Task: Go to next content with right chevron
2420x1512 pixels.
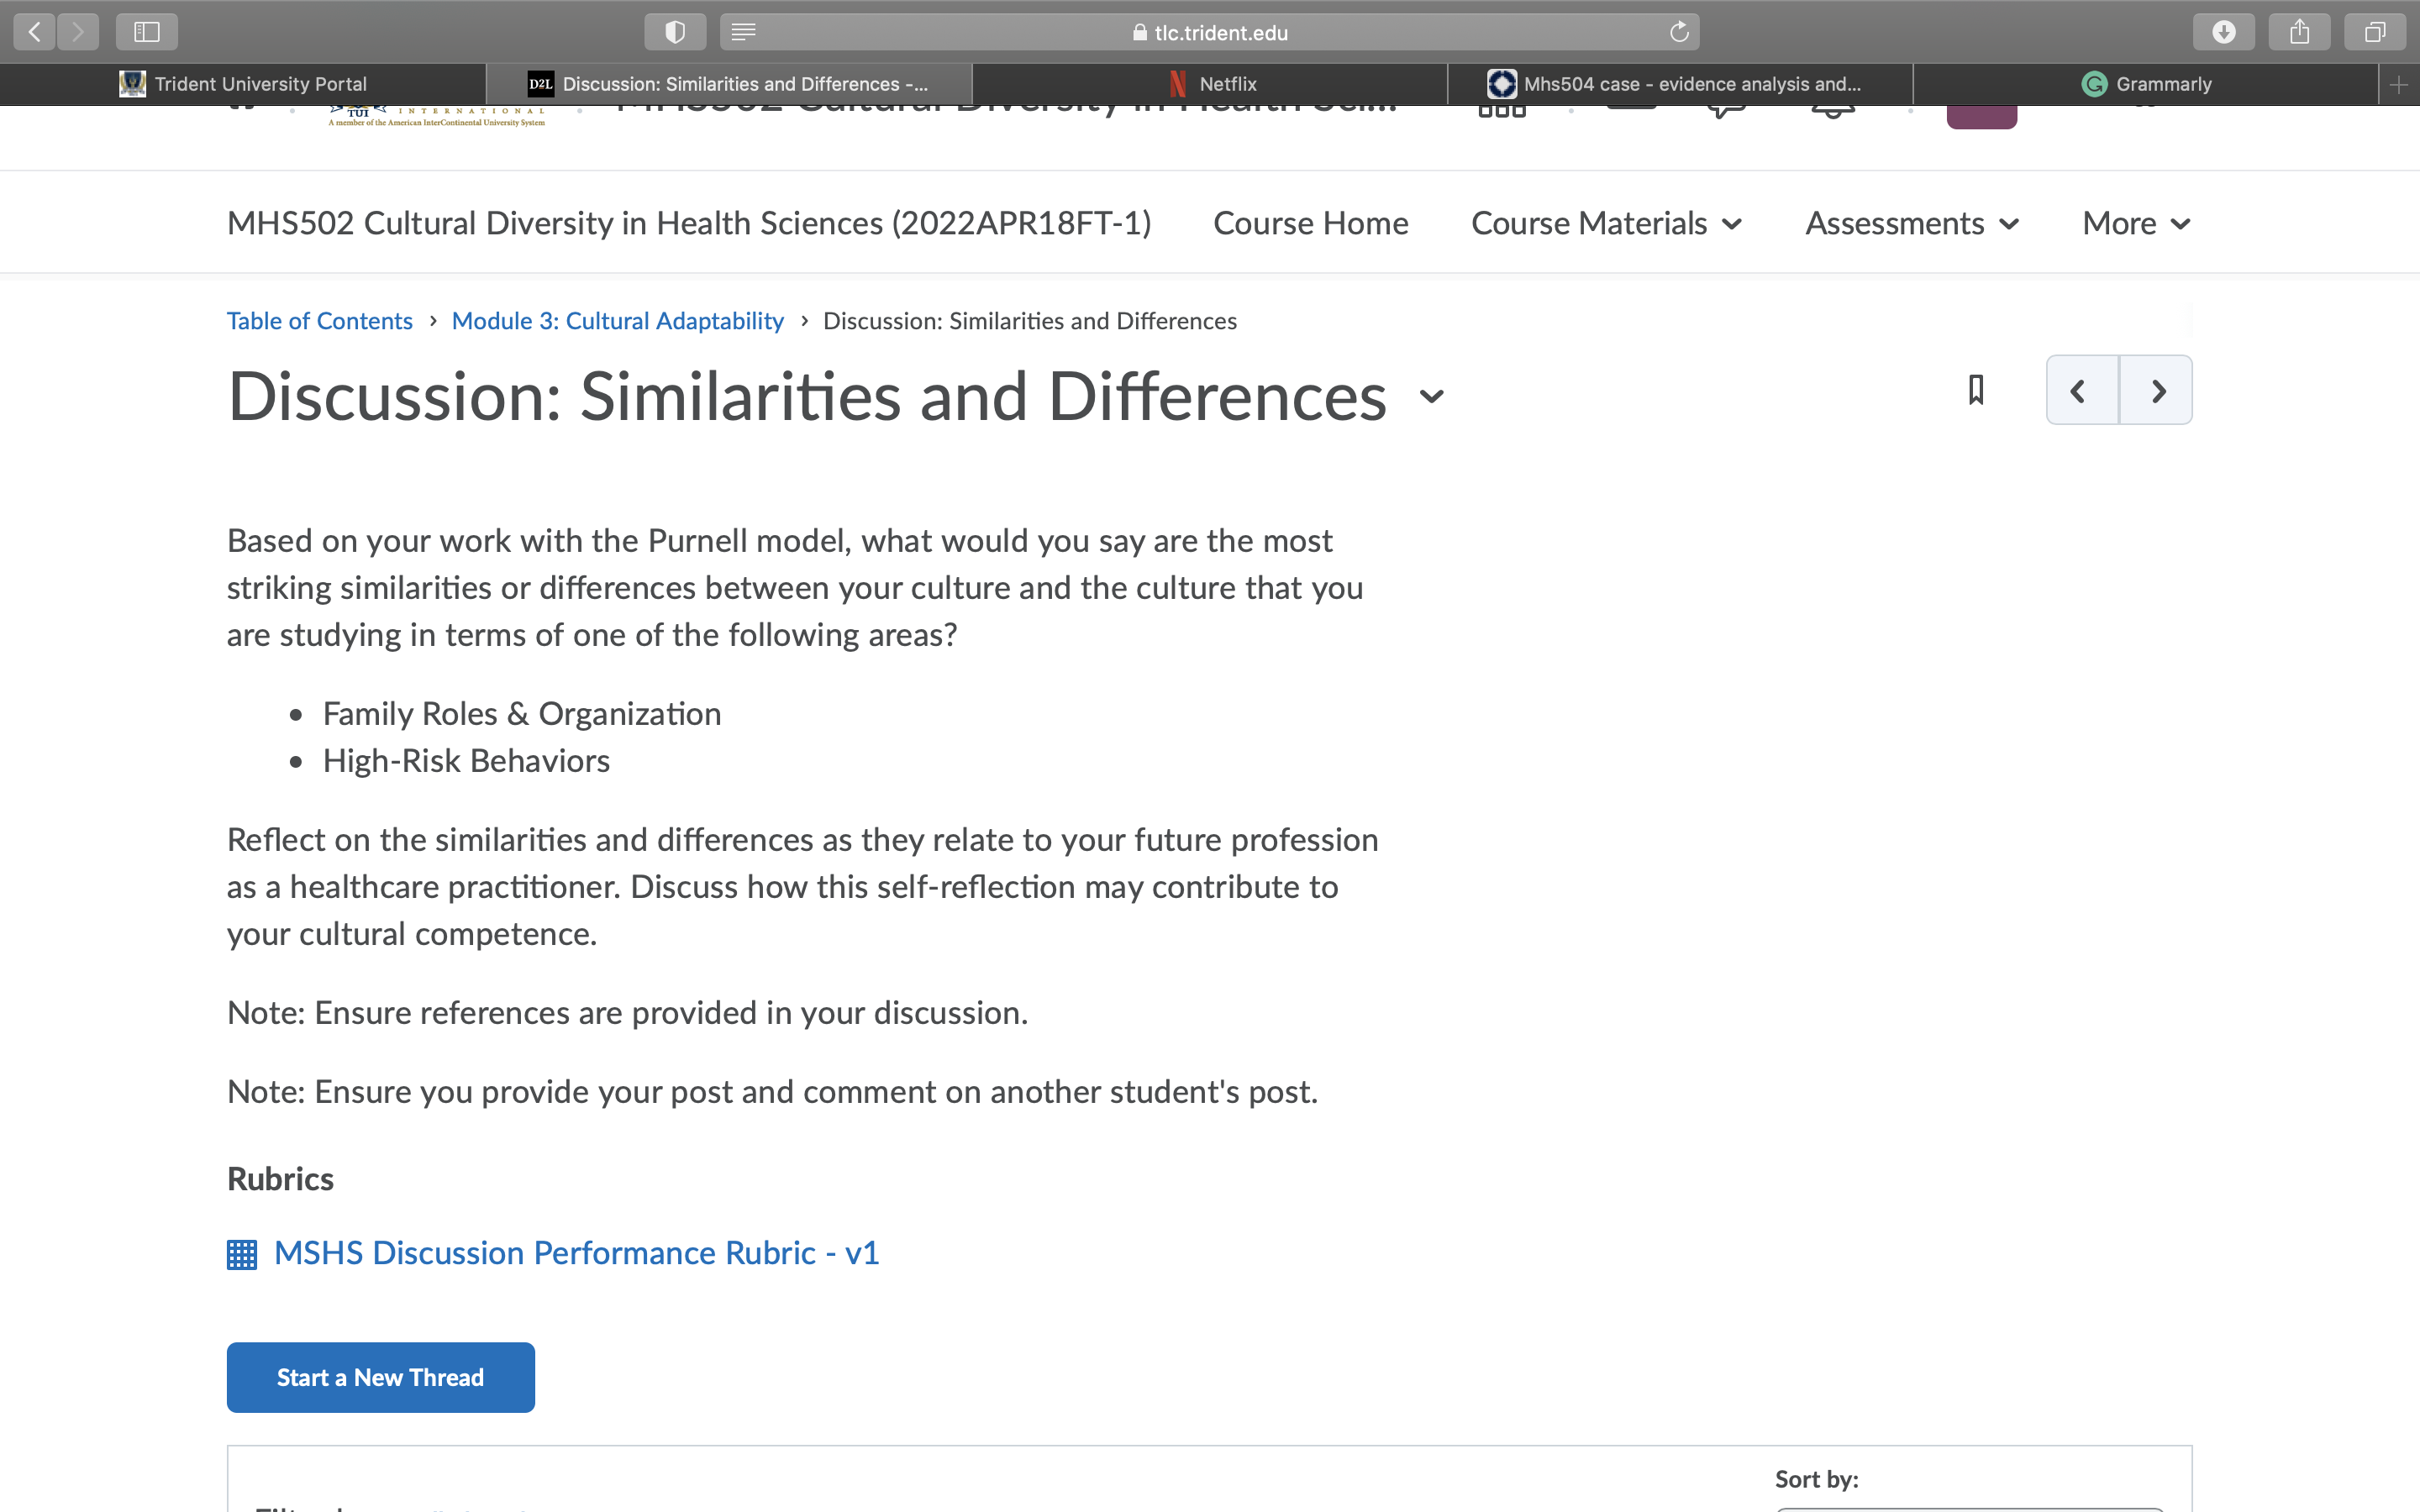Action: (x=2156, y=390)
